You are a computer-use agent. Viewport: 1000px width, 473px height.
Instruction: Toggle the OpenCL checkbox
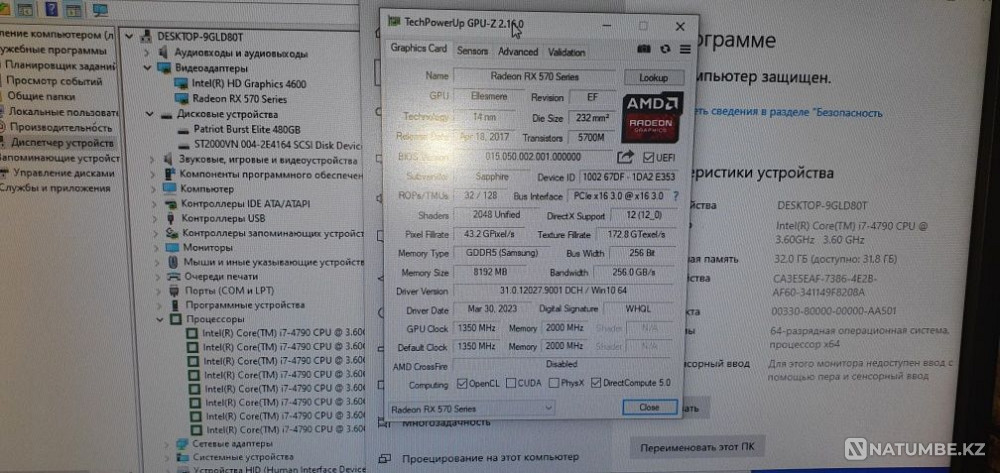point(462,384)
